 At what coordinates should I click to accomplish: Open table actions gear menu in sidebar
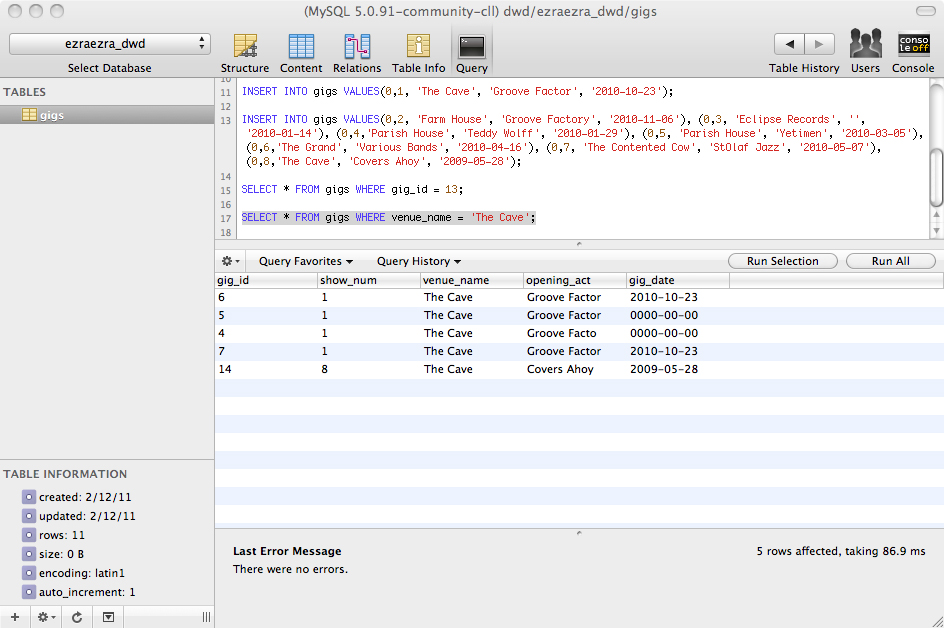(x=46, y=617)
